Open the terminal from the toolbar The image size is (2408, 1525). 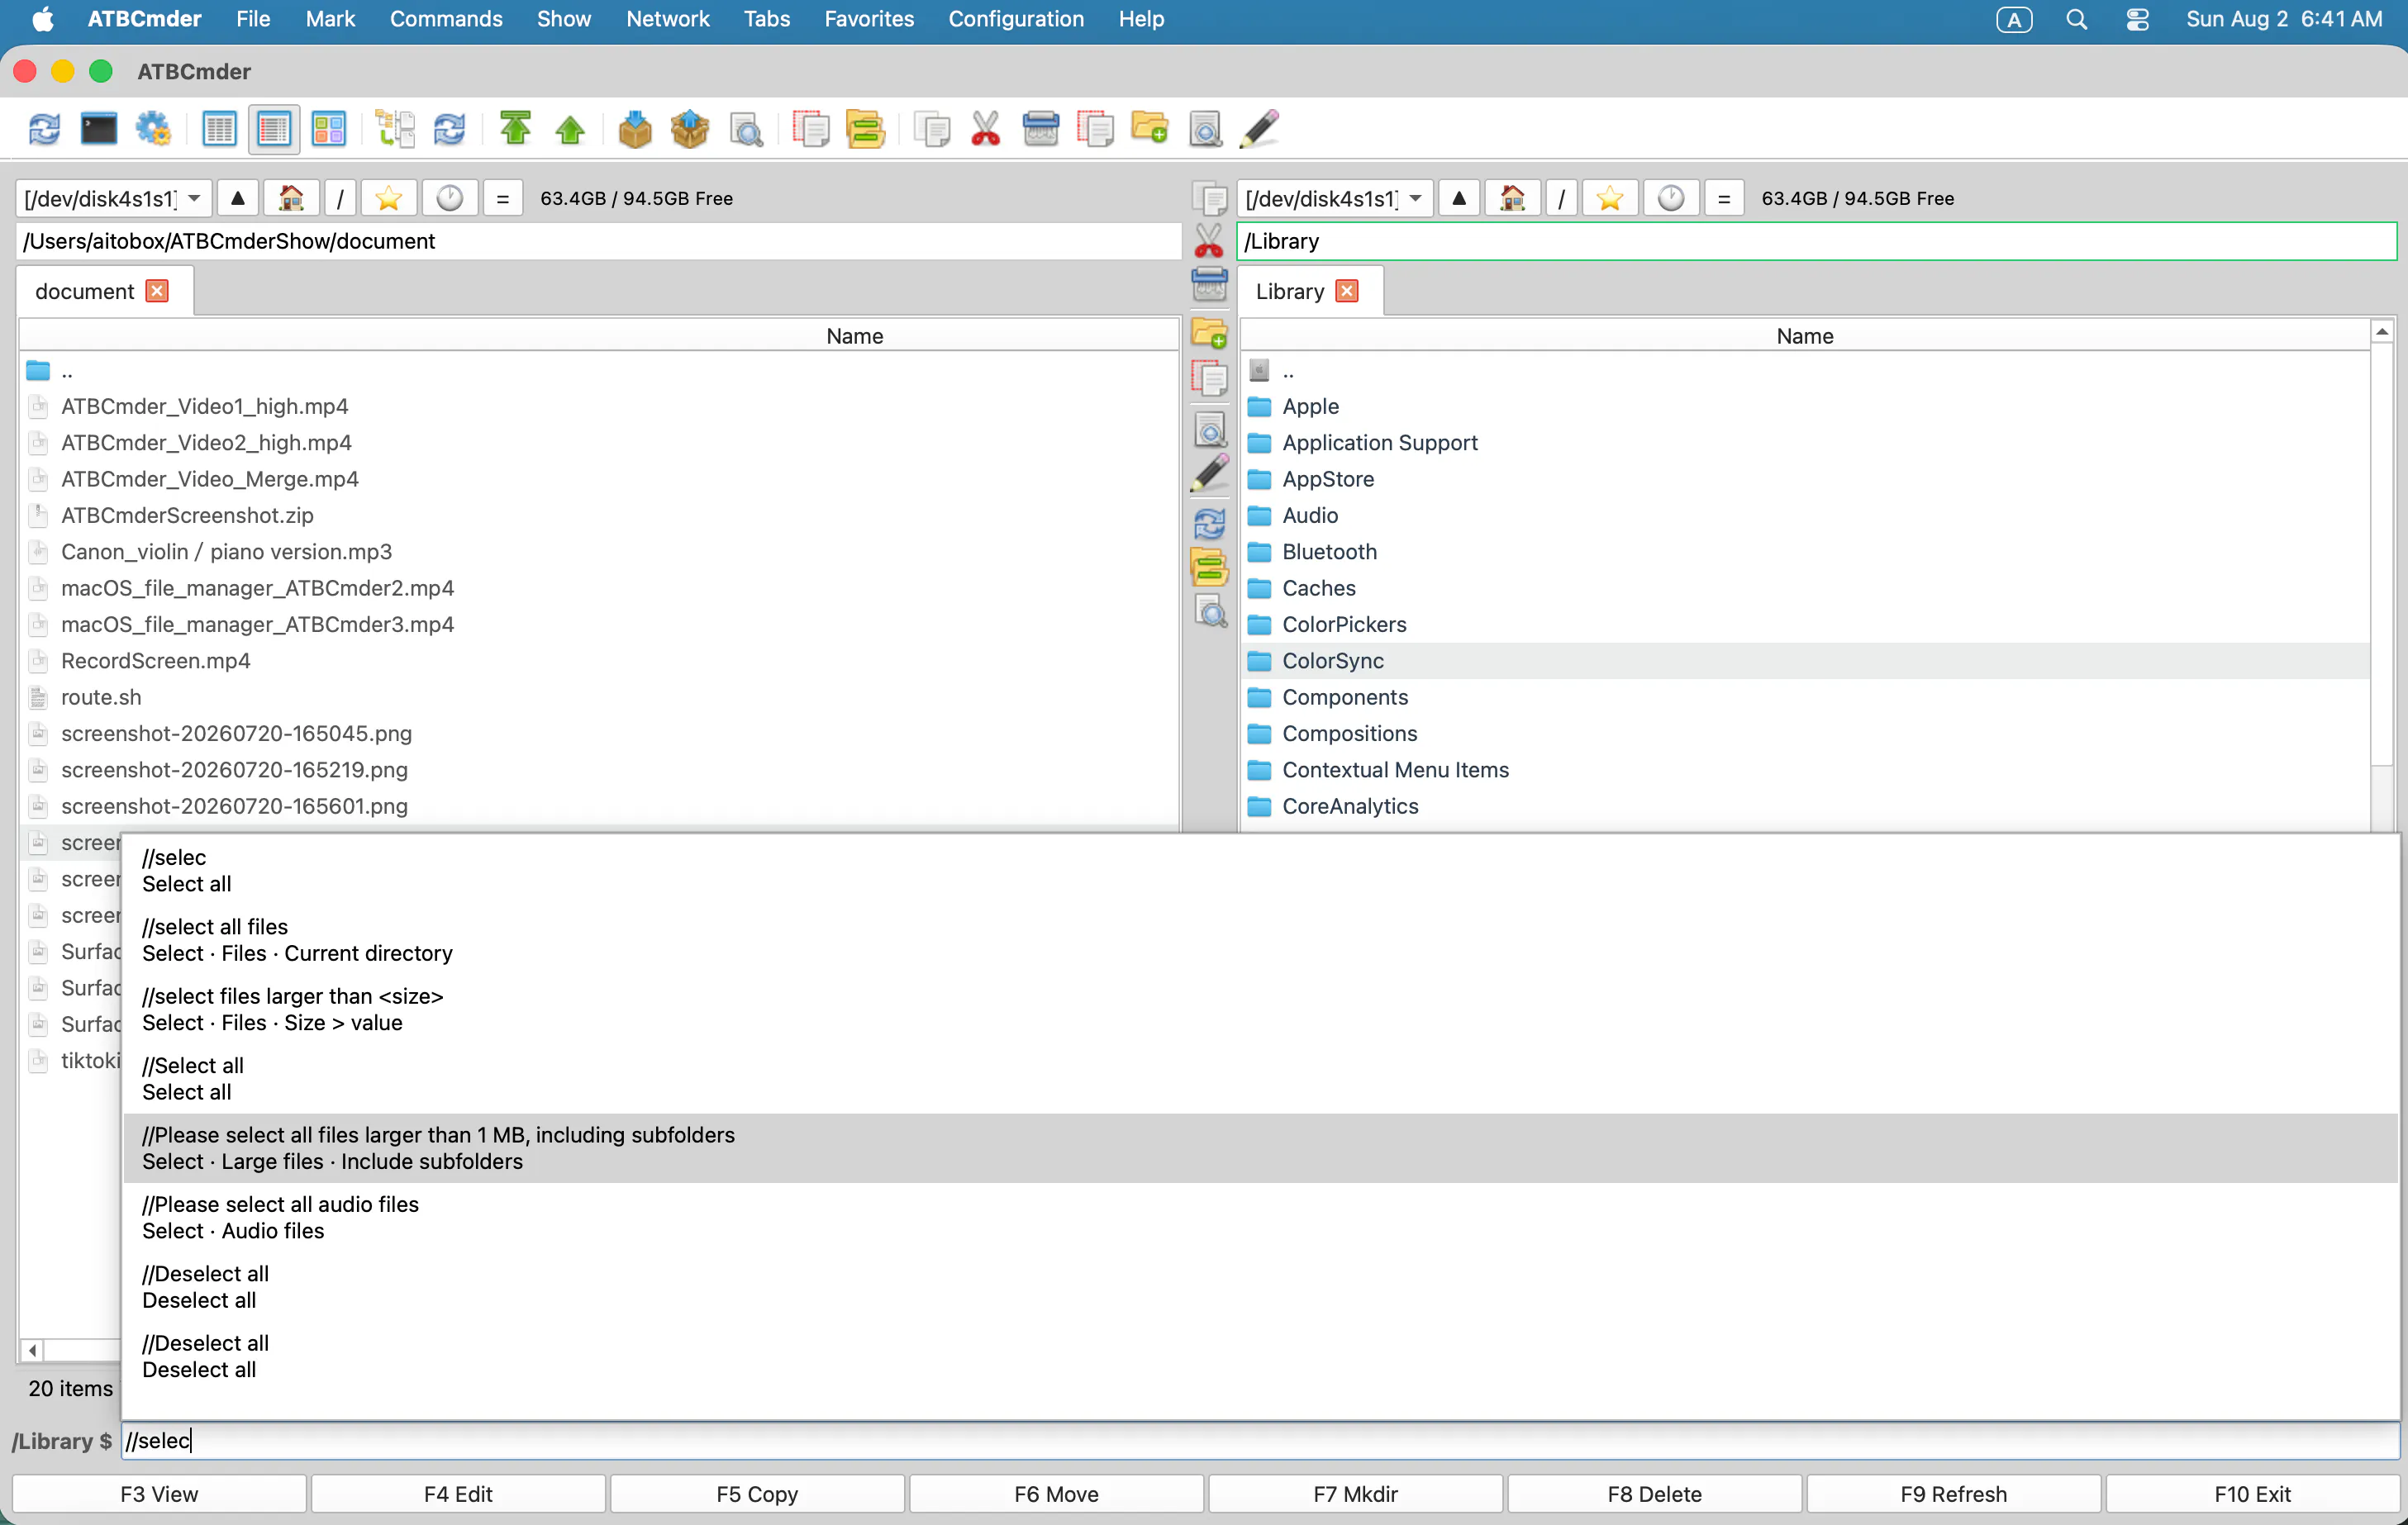click(x=98, y=130)
